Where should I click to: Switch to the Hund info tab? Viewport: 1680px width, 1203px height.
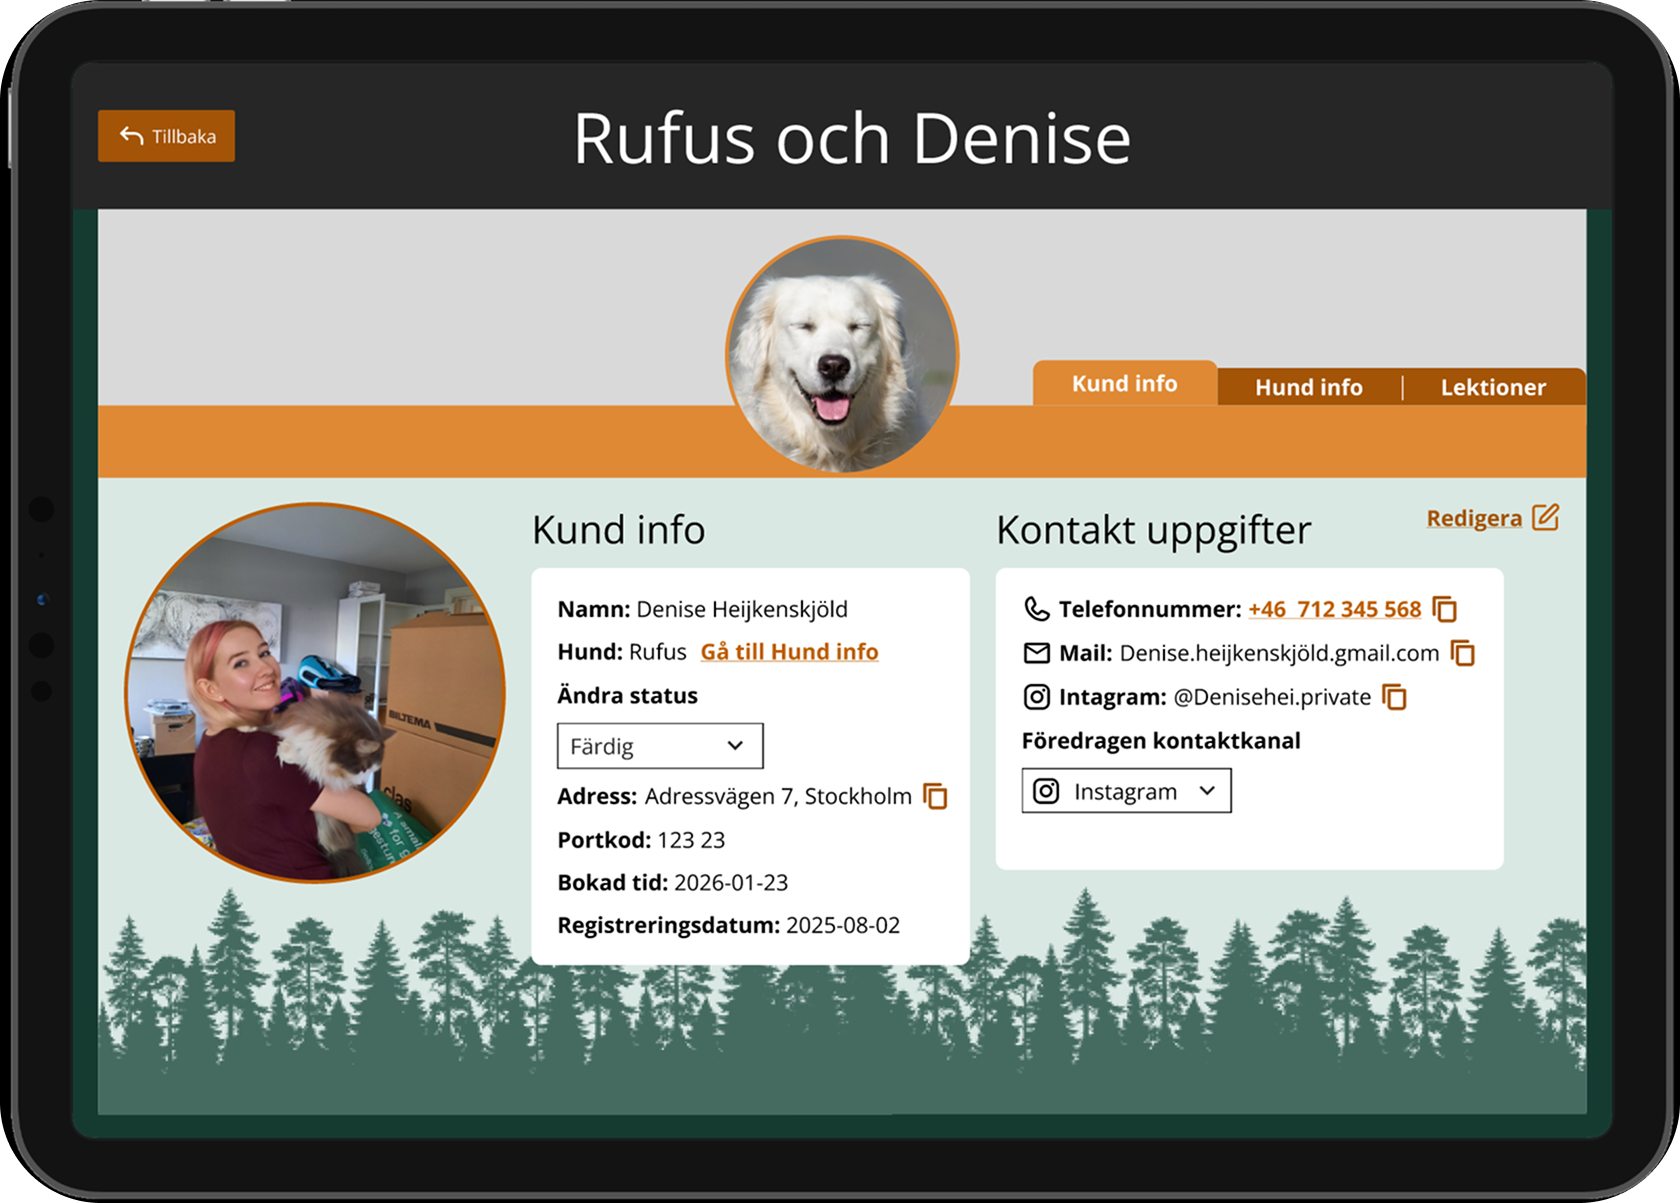coord(1309,387)
